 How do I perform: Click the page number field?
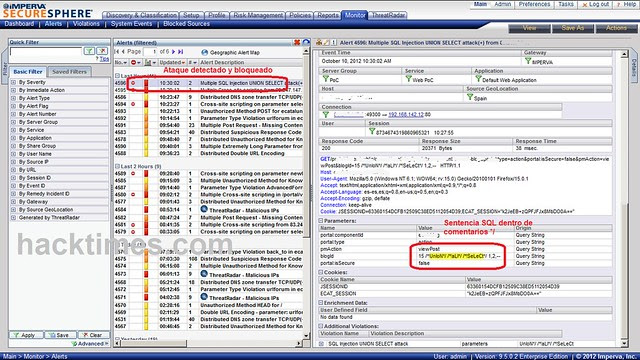[x=150, y=52]
